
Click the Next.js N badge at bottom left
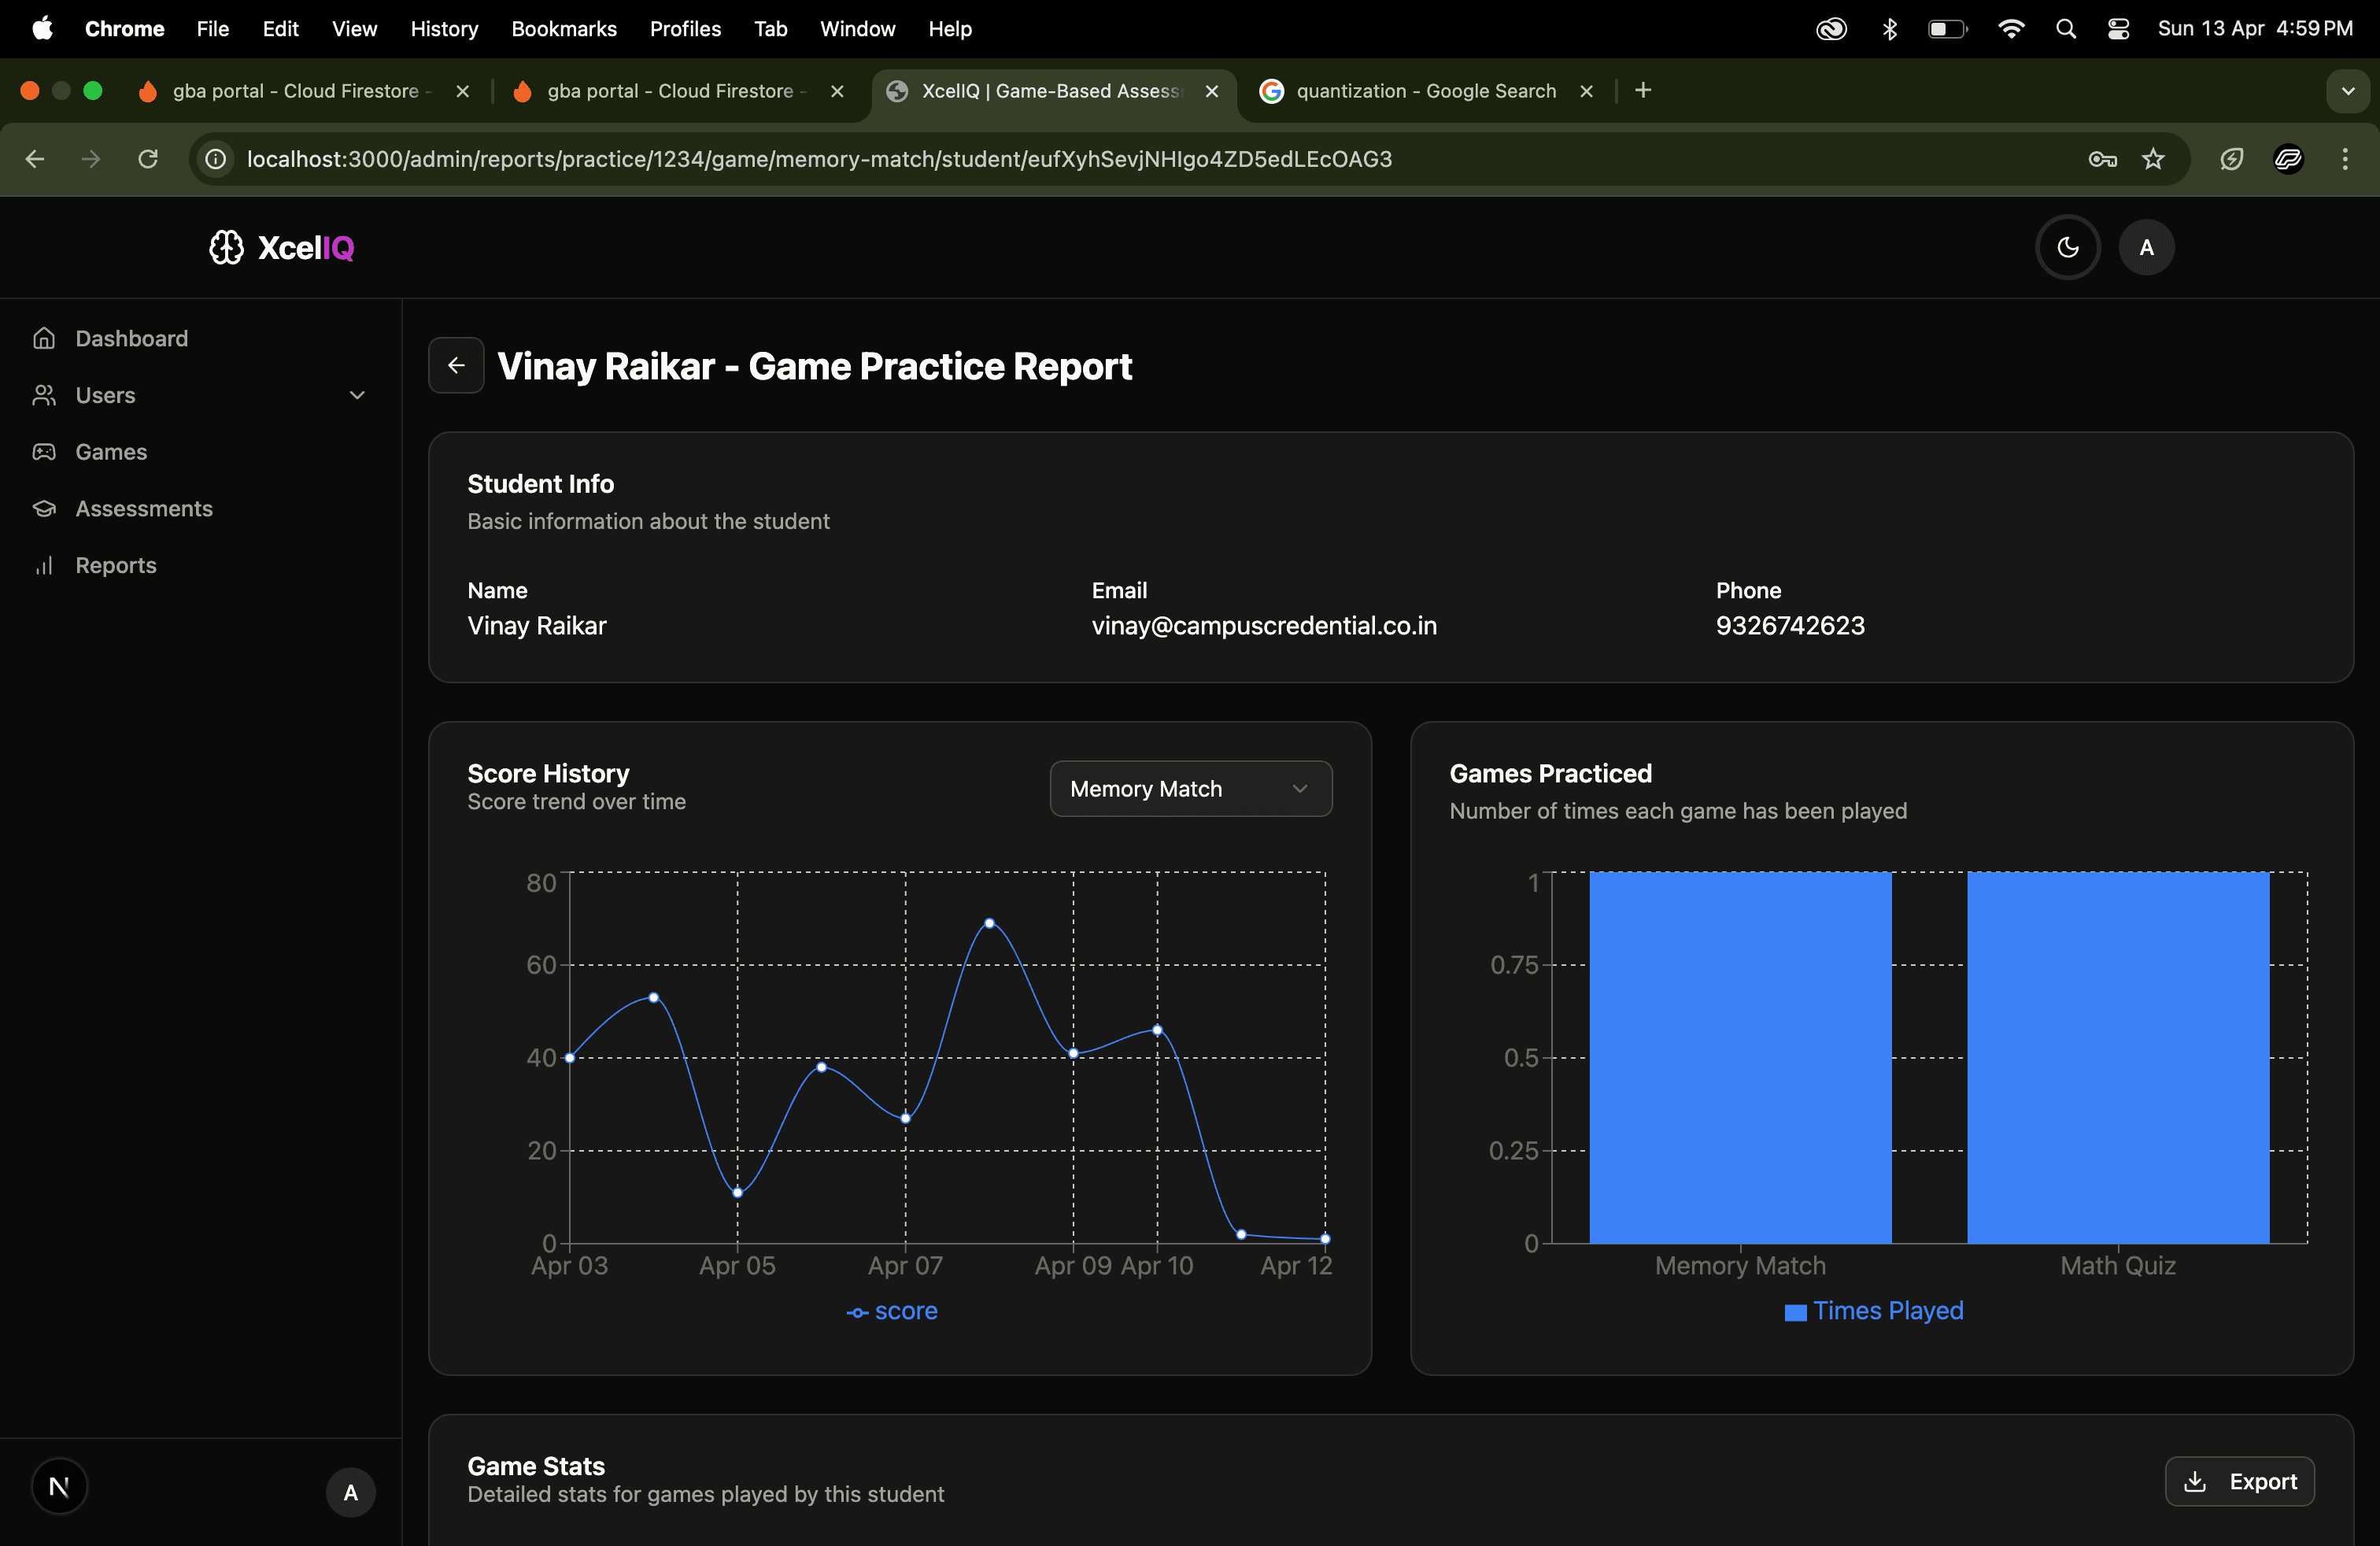(x=59, y=1486)
